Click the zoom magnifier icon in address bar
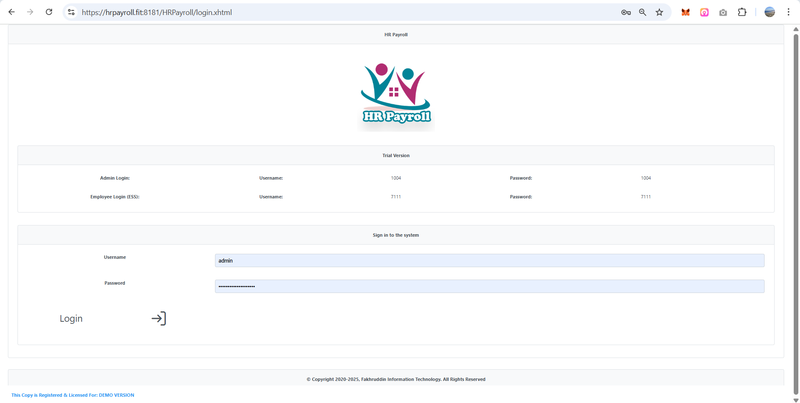The width and height of the screenshot is (800, 403). pos(643,12)
